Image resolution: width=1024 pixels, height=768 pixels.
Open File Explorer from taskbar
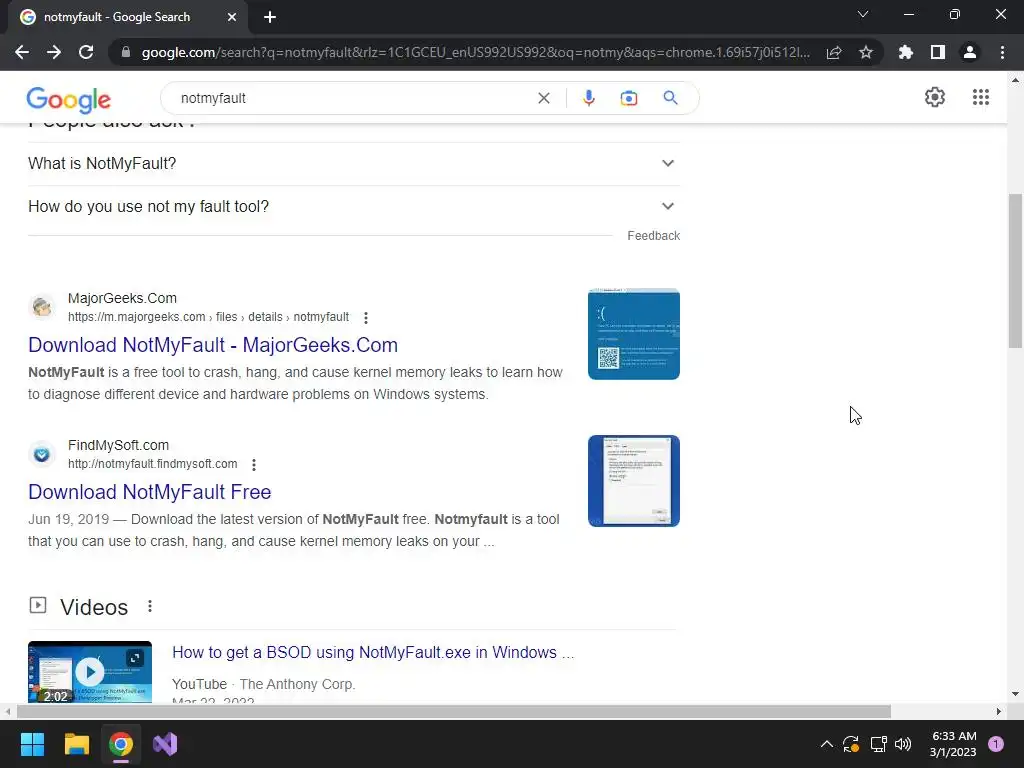76,744
